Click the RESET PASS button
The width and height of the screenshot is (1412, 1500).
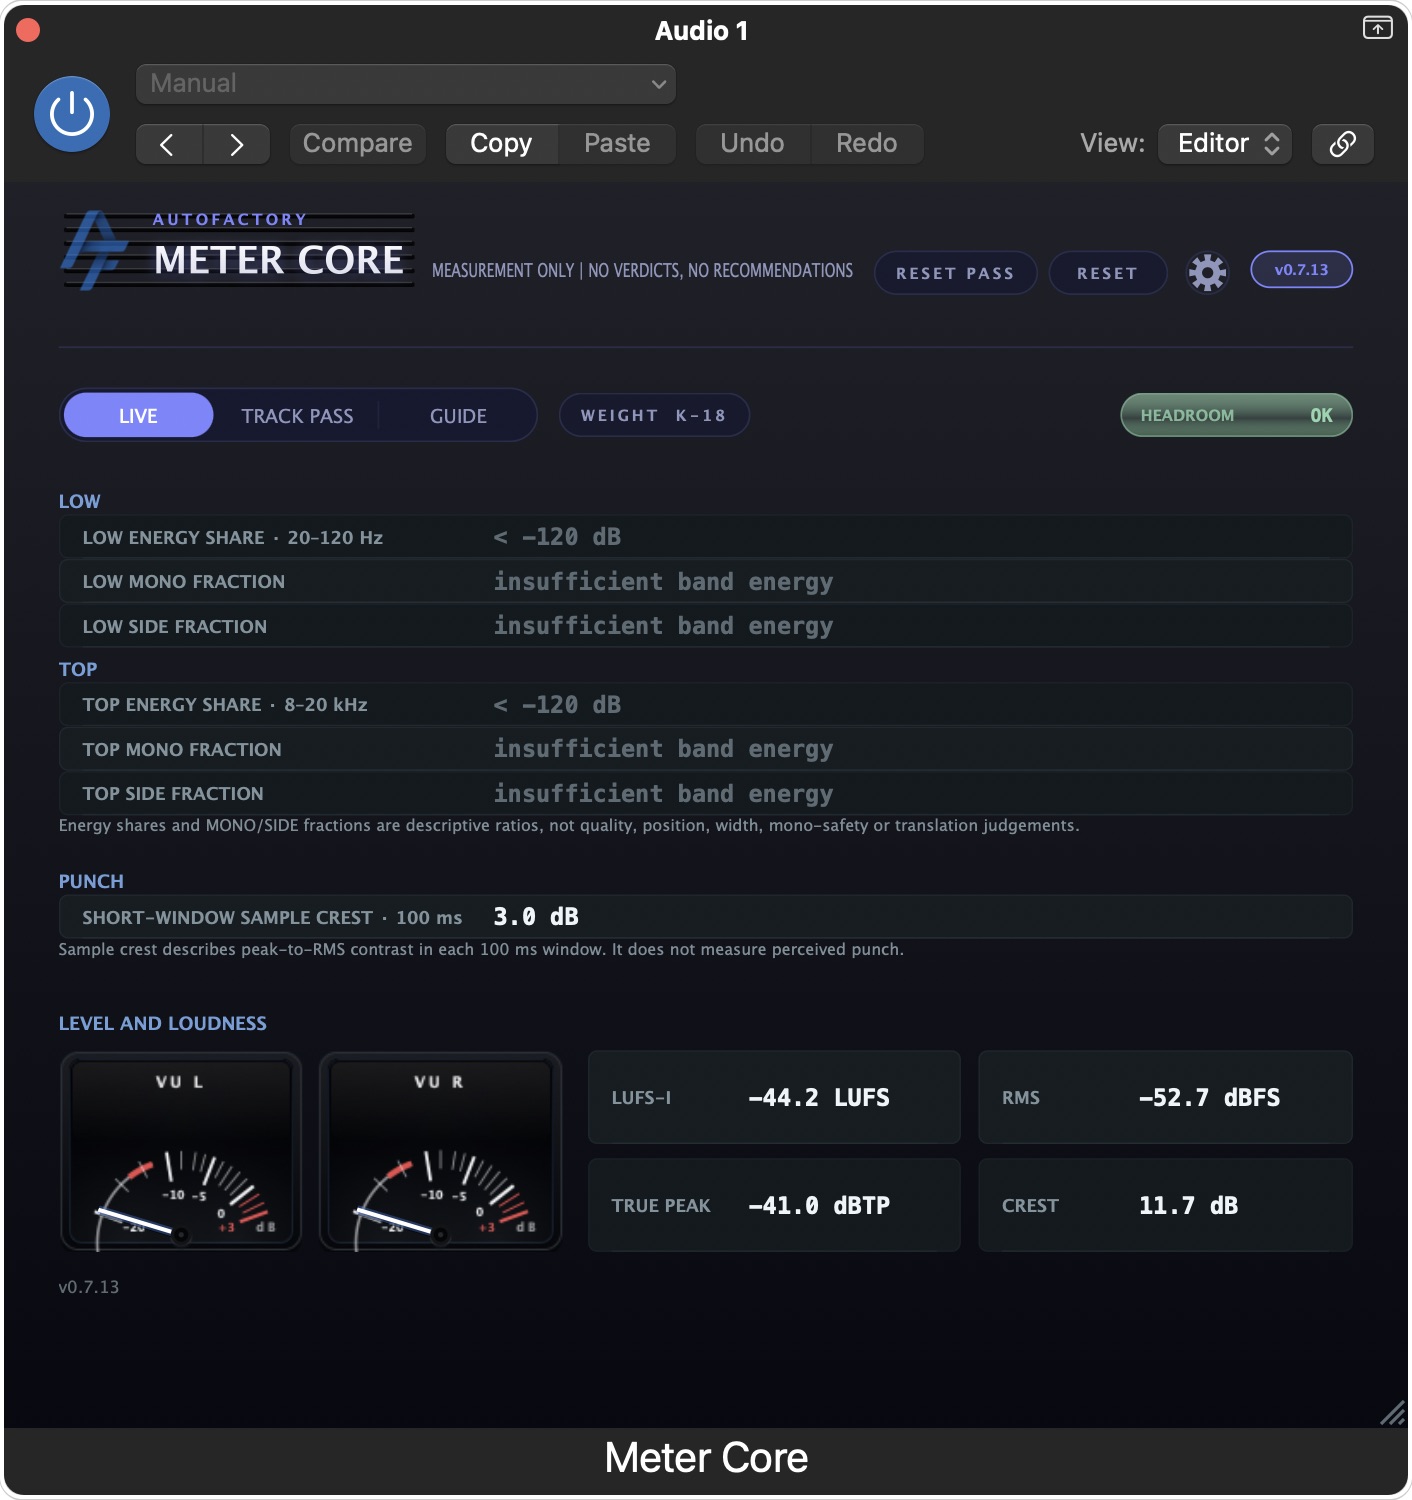(x=955, y=273)
